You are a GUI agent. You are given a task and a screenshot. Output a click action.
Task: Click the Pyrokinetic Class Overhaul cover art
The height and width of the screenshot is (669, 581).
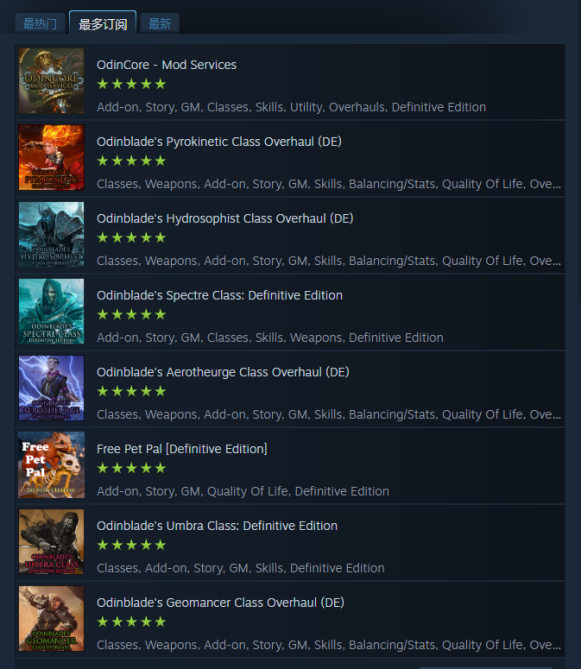(x=52, y=157)
